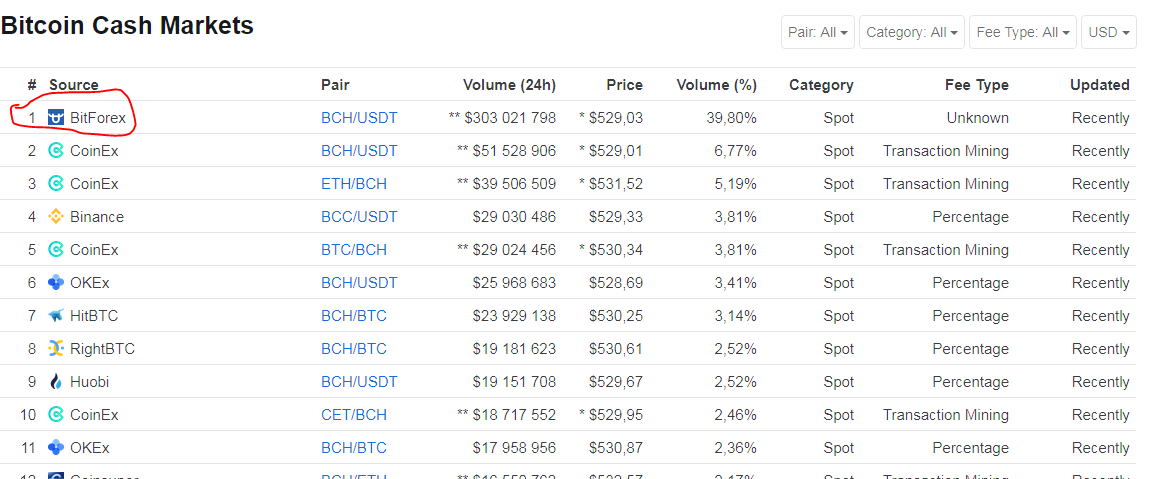Click CoinEx logo in BTC/BCH row
Image resolution: width=1161 pixels, height=479 pixels.
56,249
